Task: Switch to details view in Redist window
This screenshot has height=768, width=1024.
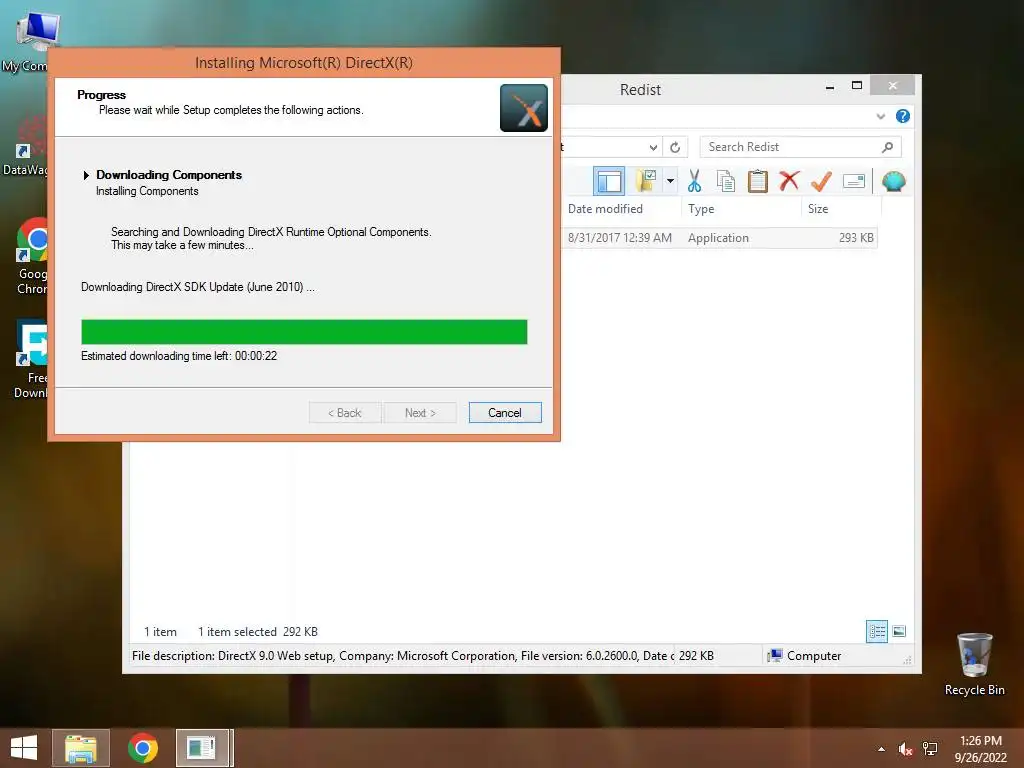Action: pos(876,632)
